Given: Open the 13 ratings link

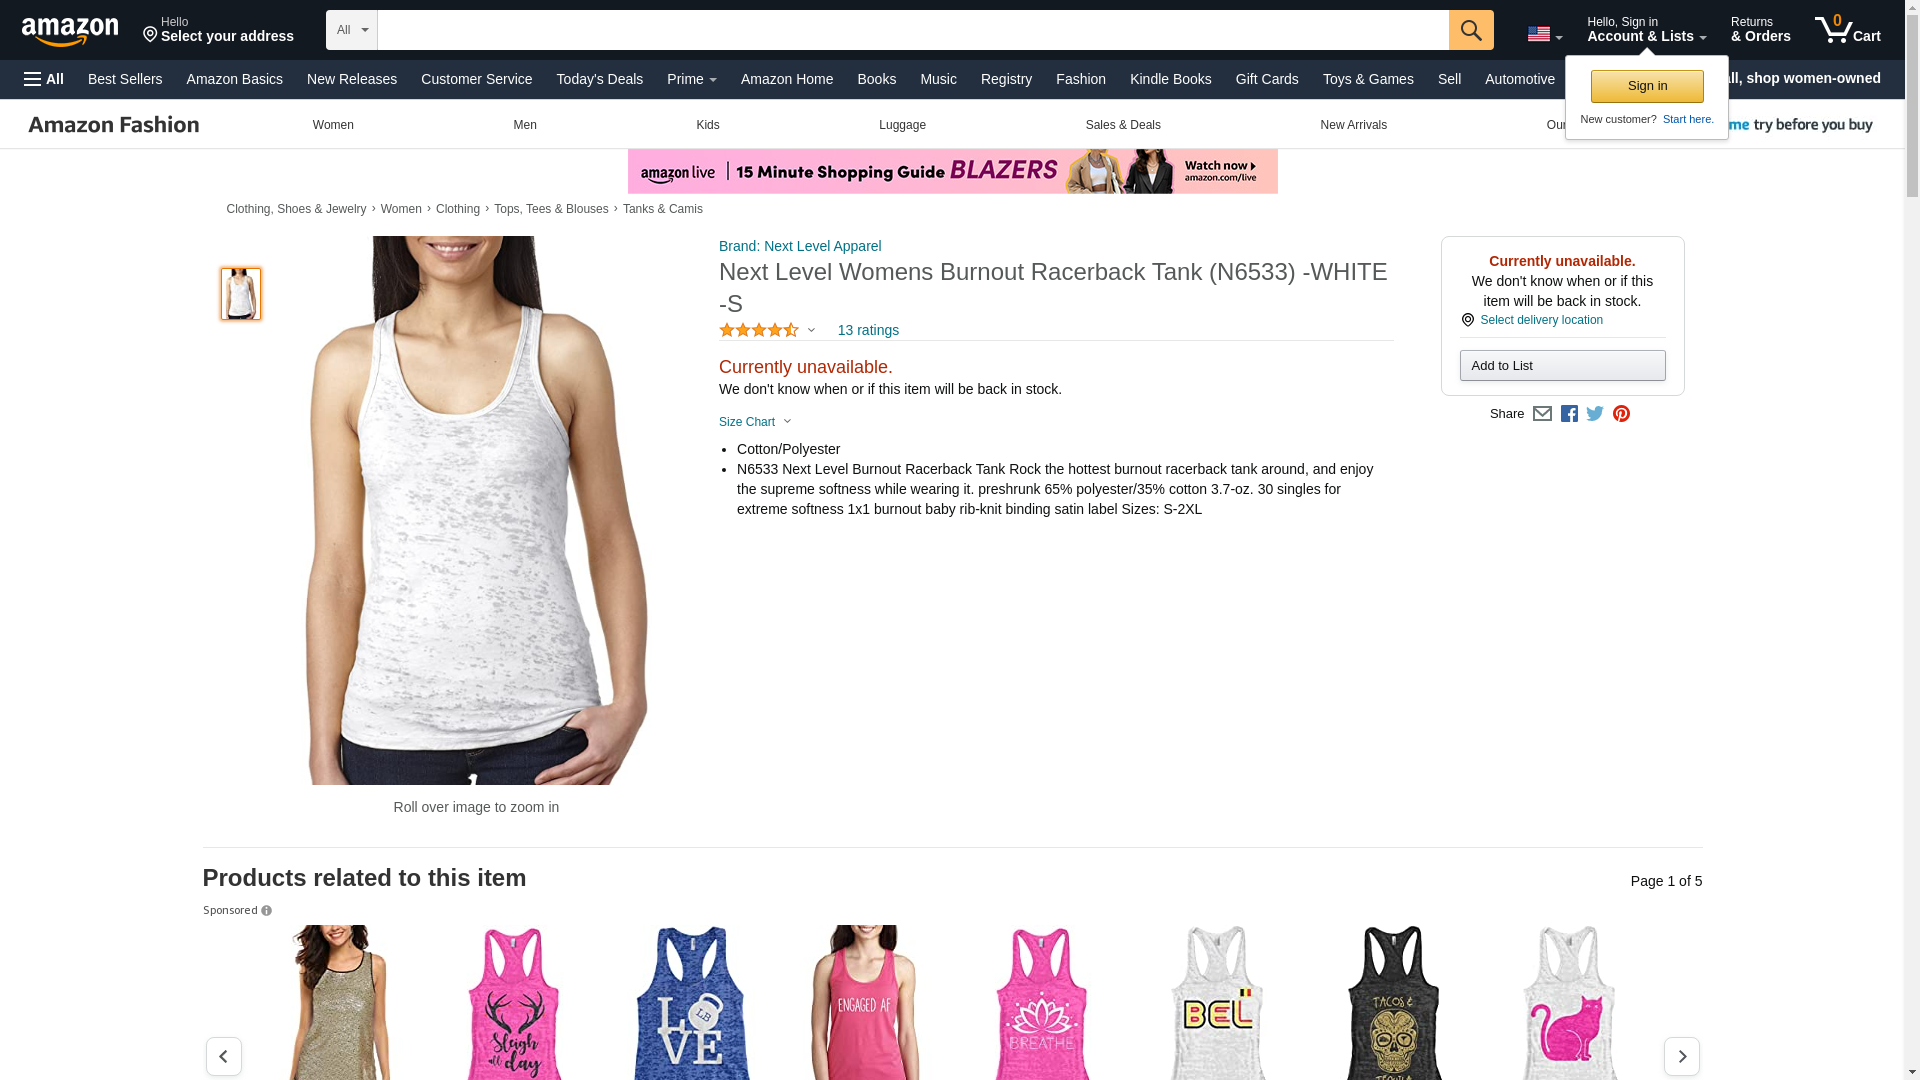Looking at the screenshot, I should [867, 330].
